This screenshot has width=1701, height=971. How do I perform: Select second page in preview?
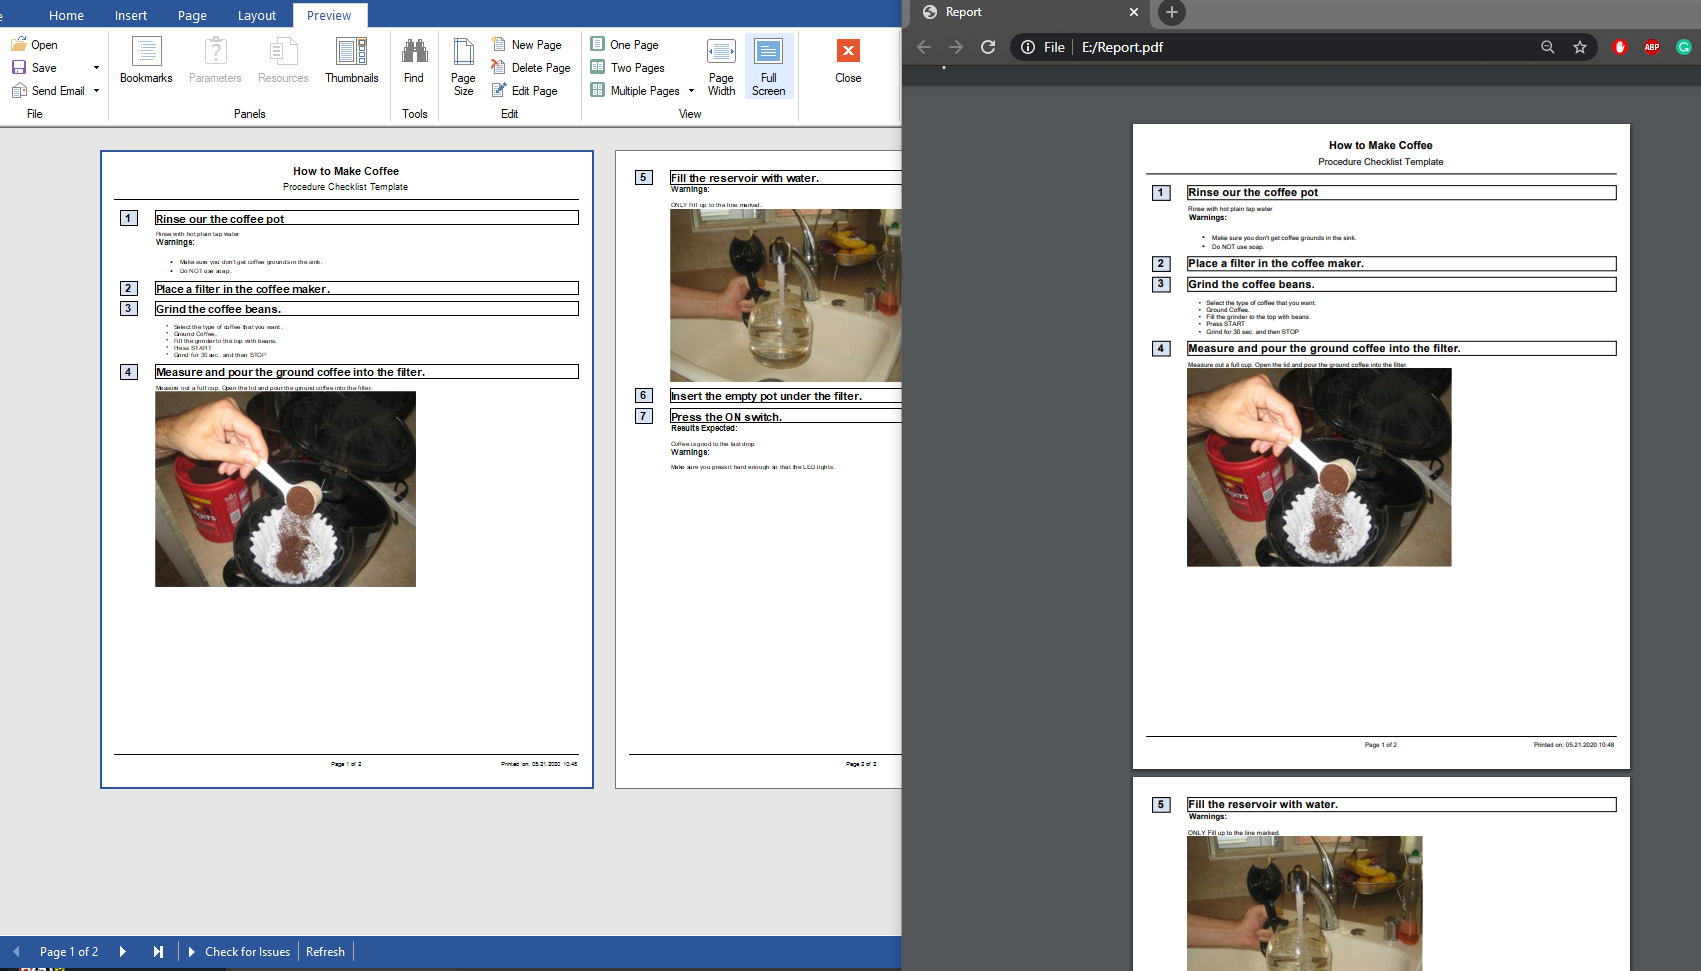pyautogui.click(x=758, y=469)
